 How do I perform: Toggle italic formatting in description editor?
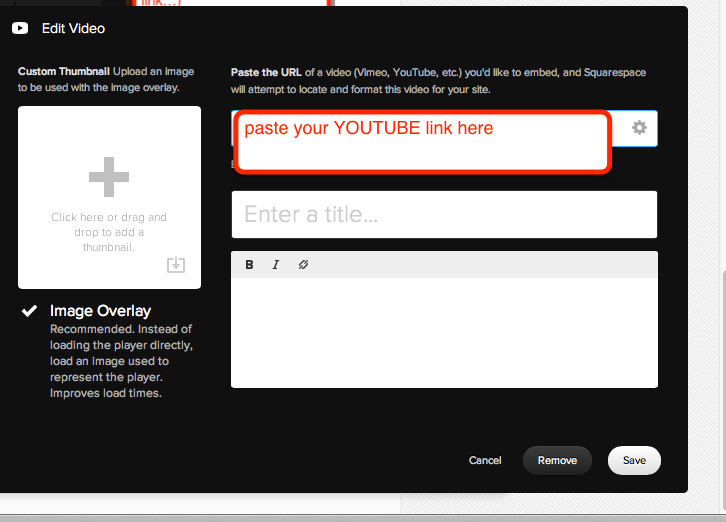pyautogui.click(x=275, y=264)
